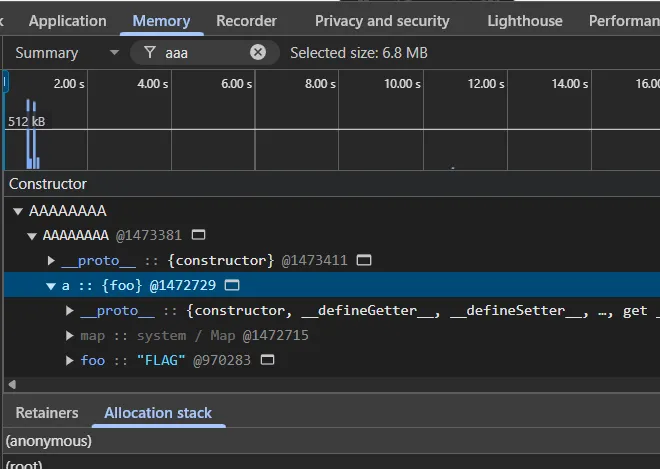Screen dimensions: 660x469
Task: Reveal AAAAAAAA @1473381 object in window
Action: (x=198, y=235)
